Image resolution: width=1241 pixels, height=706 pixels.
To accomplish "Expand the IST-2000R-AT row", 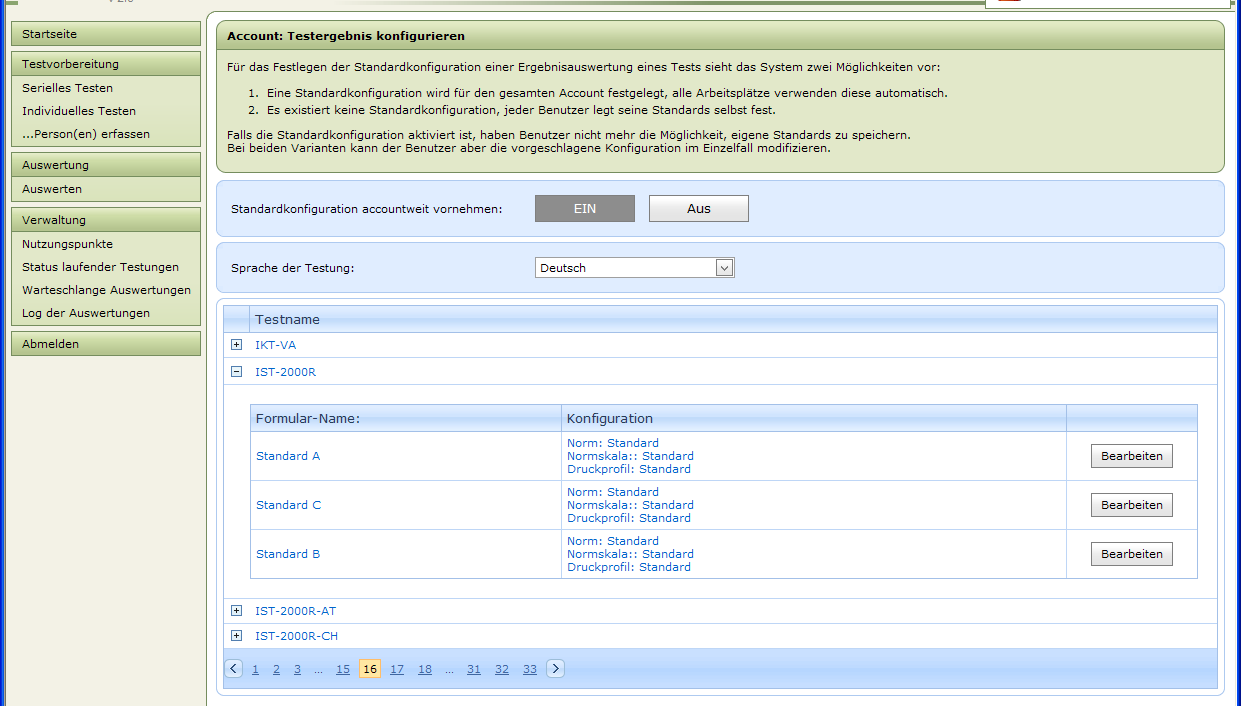I will pyautogui.click(x=237, y=611).
